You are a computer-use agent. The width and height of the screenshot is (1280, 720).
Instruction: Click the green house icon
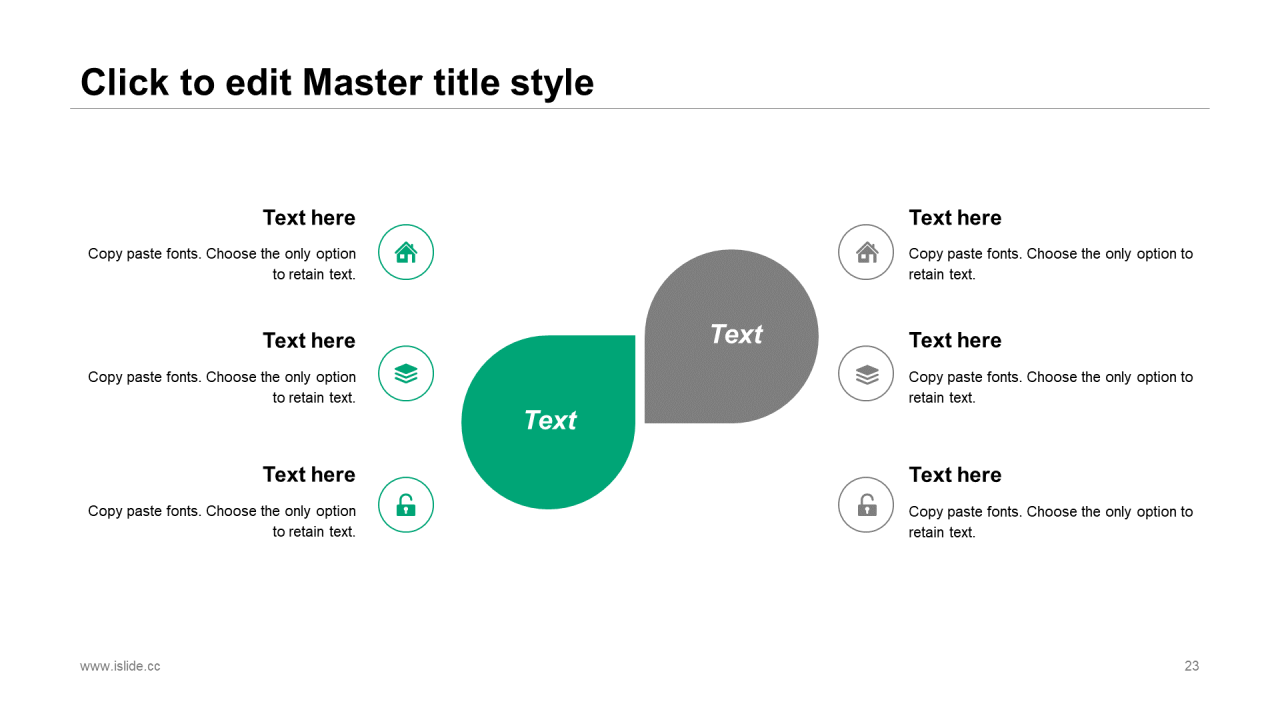coord(406,252)
